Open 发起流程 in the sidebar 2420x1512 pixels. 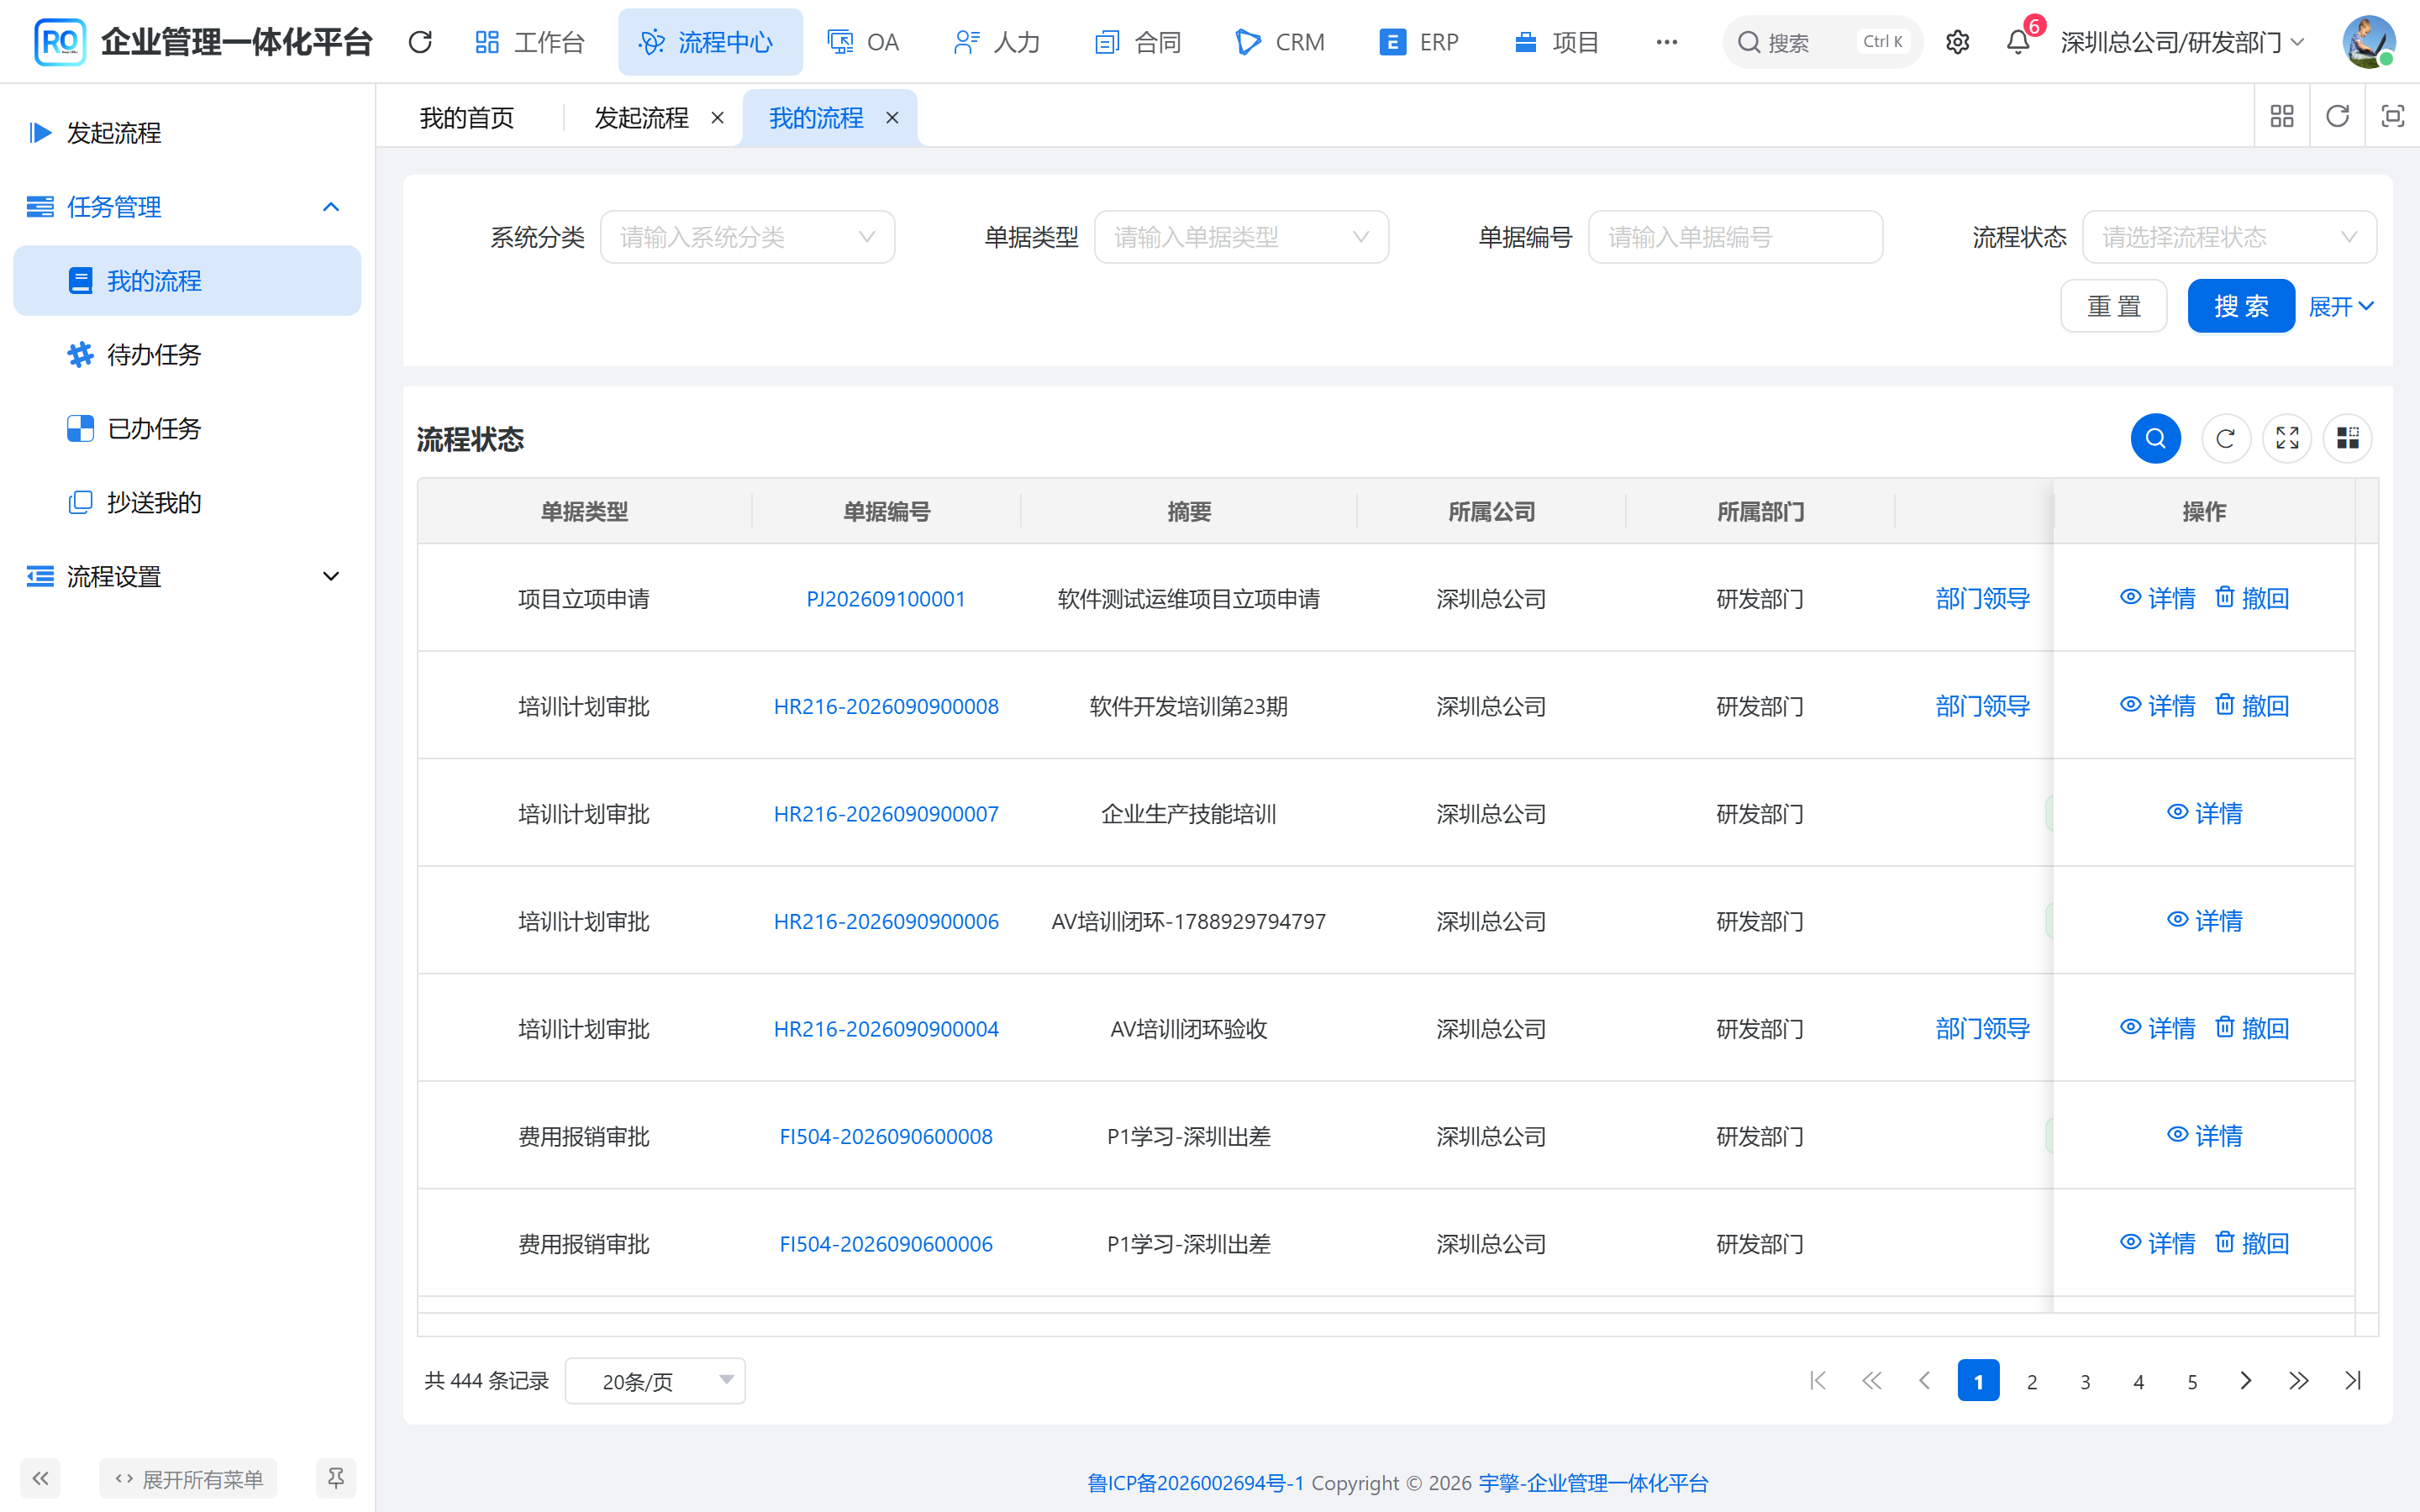coord(187,133)
